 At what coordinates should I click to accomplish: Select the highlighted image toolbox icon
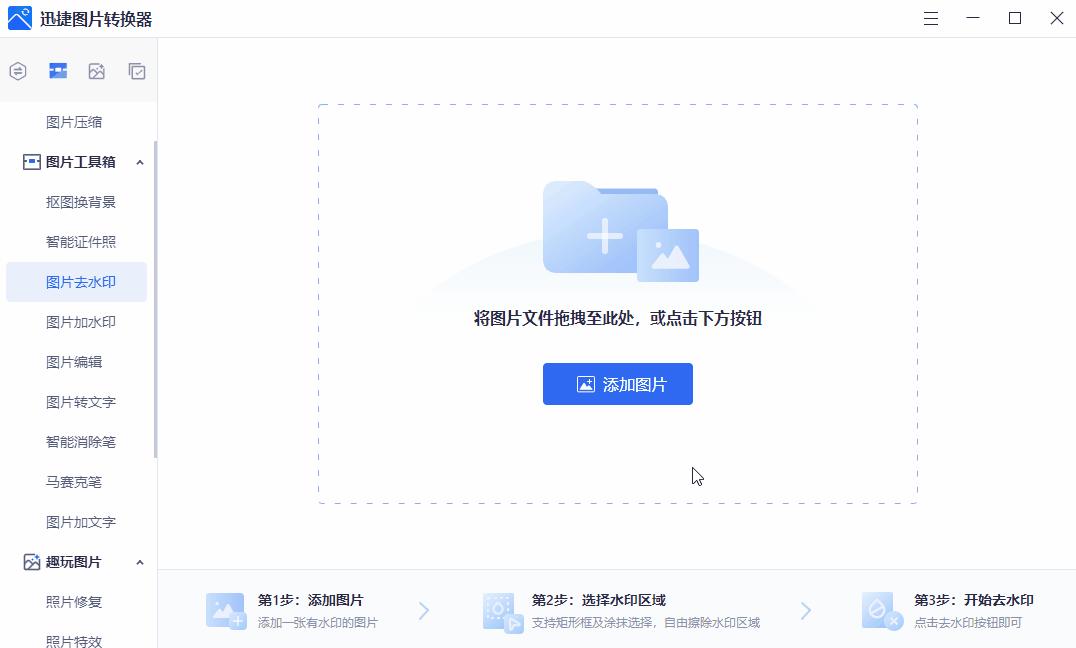(57, 70)
